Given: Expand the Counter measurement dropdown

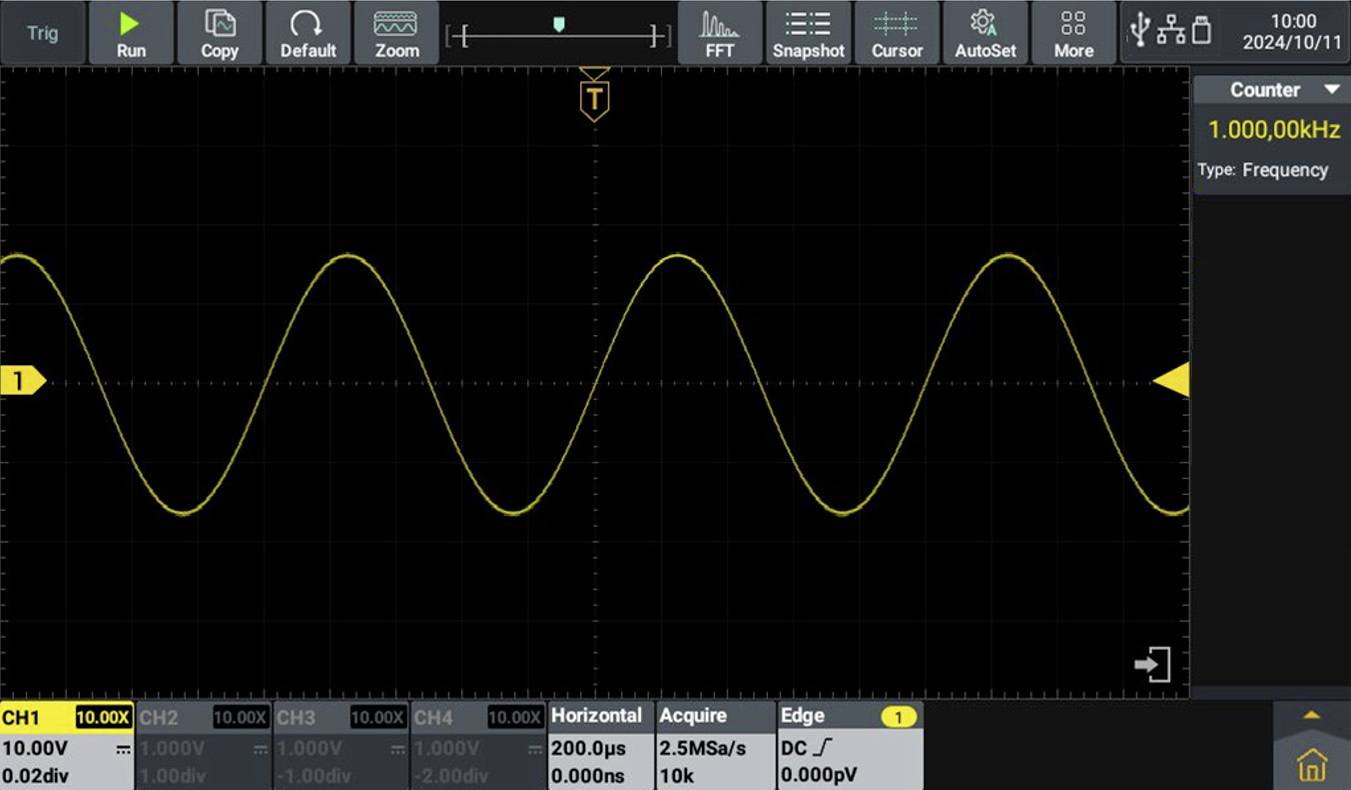Looking at the screenshot, I should coord(1335,89).
